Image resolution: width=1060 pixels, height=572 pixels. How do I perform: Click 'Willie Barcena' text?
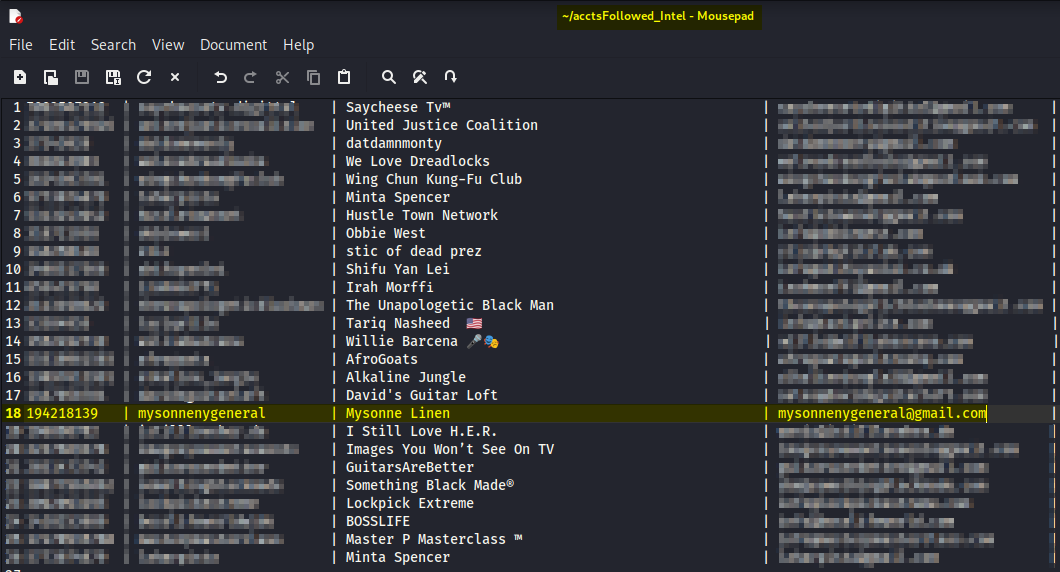[x=402, y=341]
